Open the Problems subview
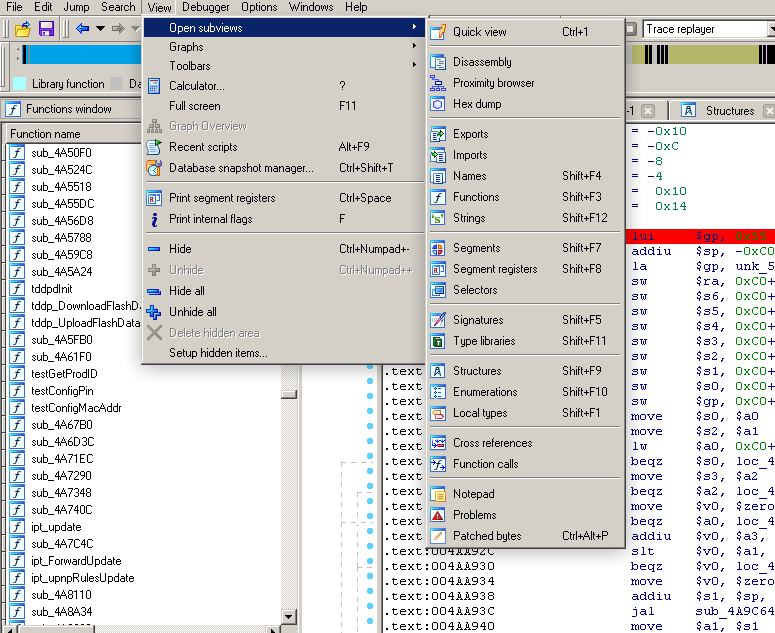 click(x=525, y=515)
